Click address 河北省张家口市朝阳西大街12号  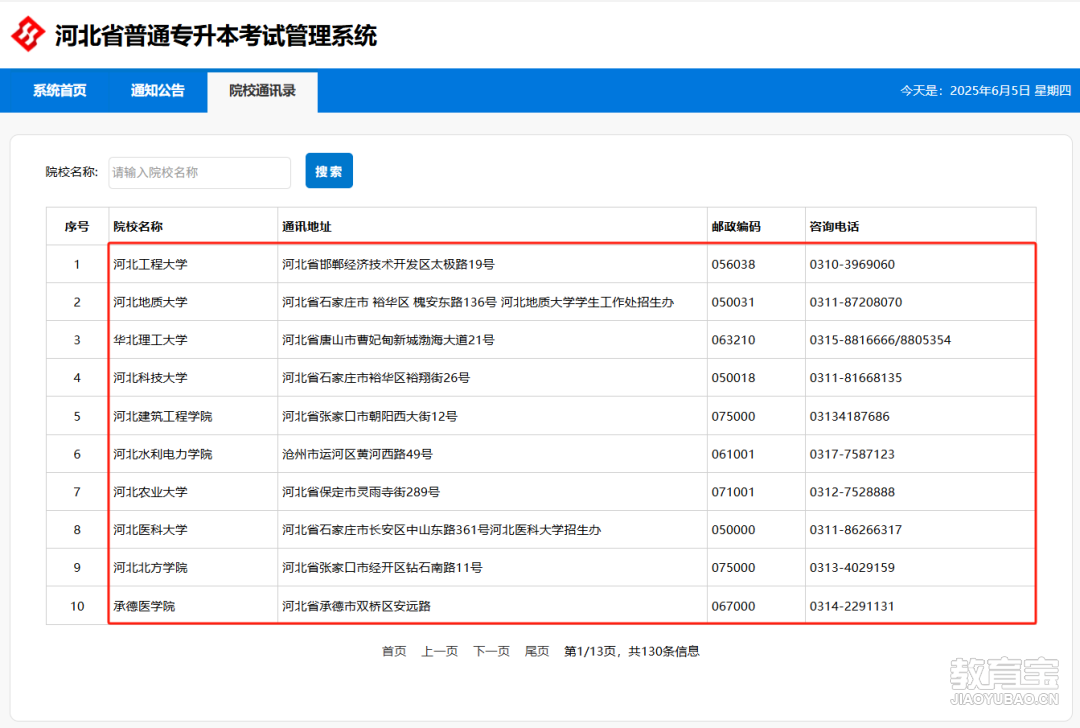click(369, 417)
